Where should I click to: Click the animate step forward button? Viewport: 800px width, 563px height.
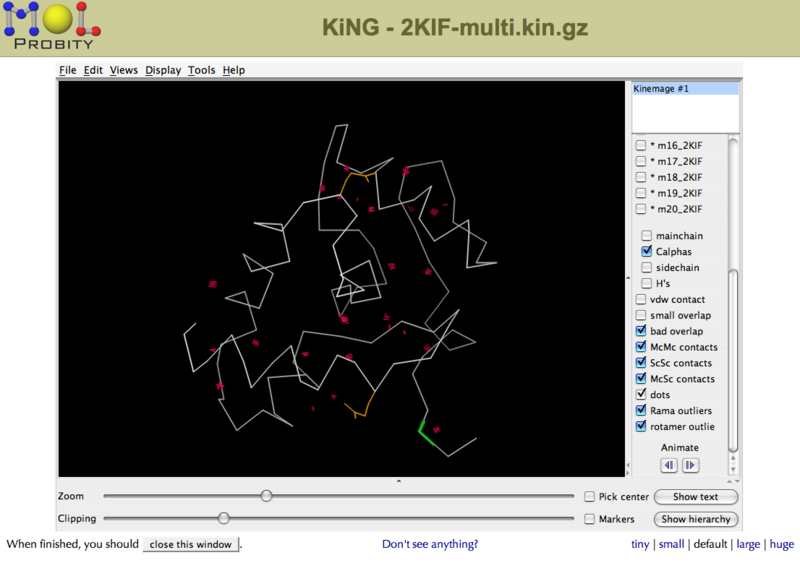pos(690,465)
